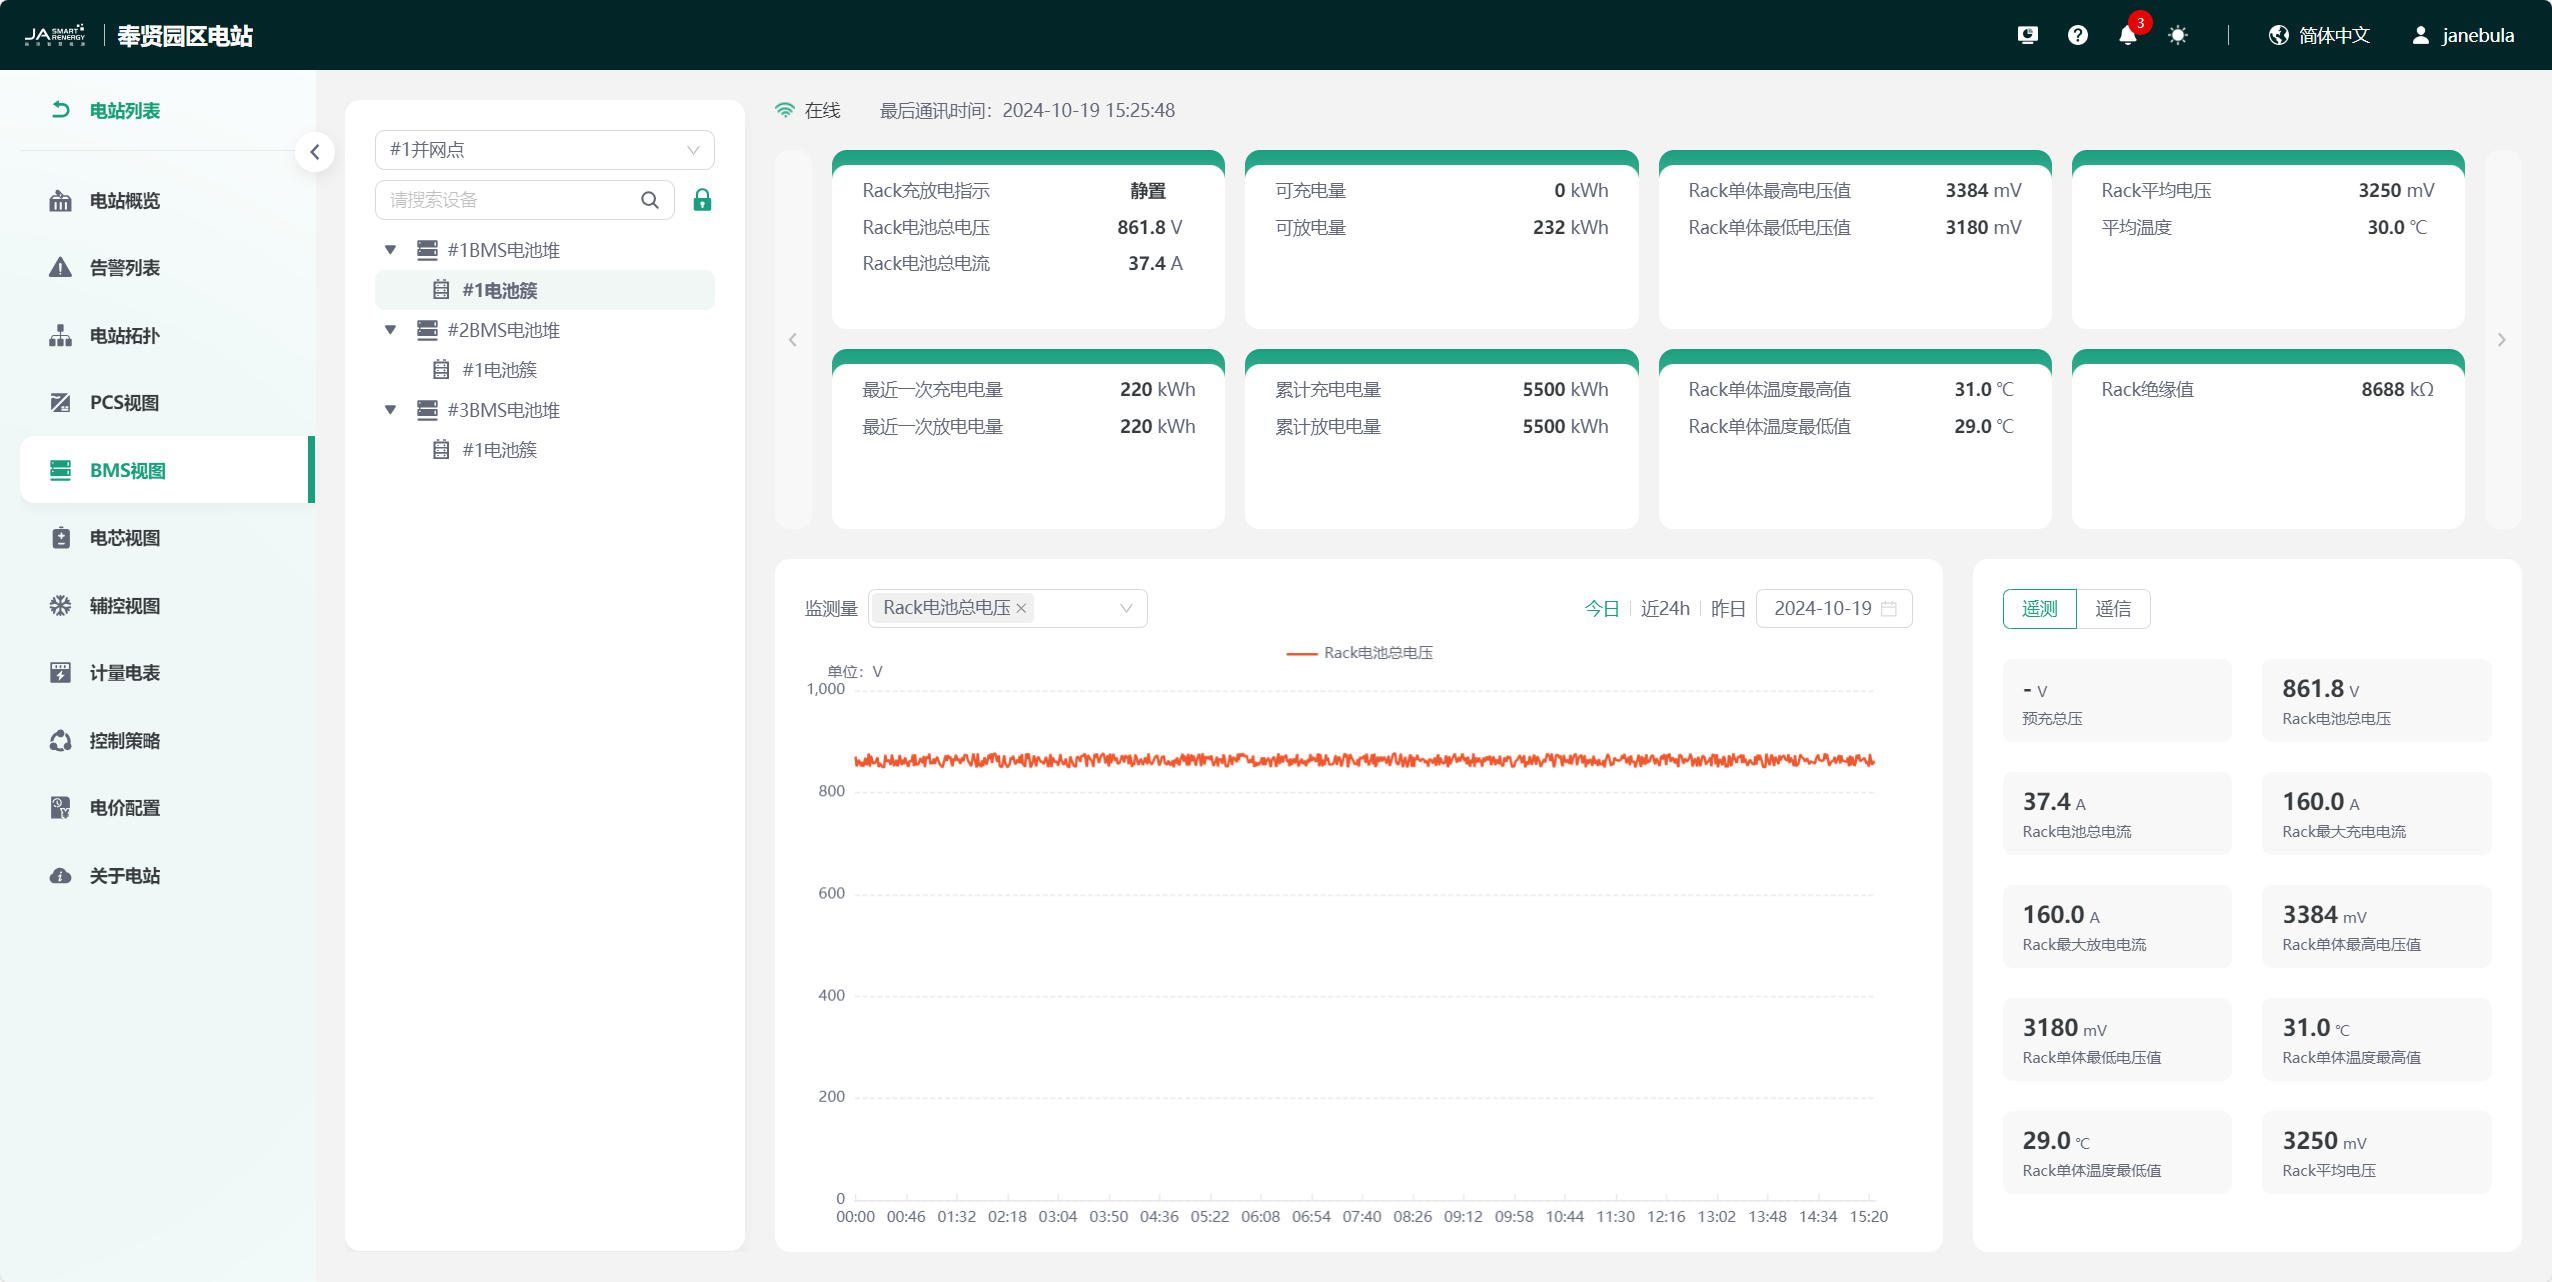The image size is (2552, 1282).
Task: Toggle the green lock icon near search
Action: [702, 200]
